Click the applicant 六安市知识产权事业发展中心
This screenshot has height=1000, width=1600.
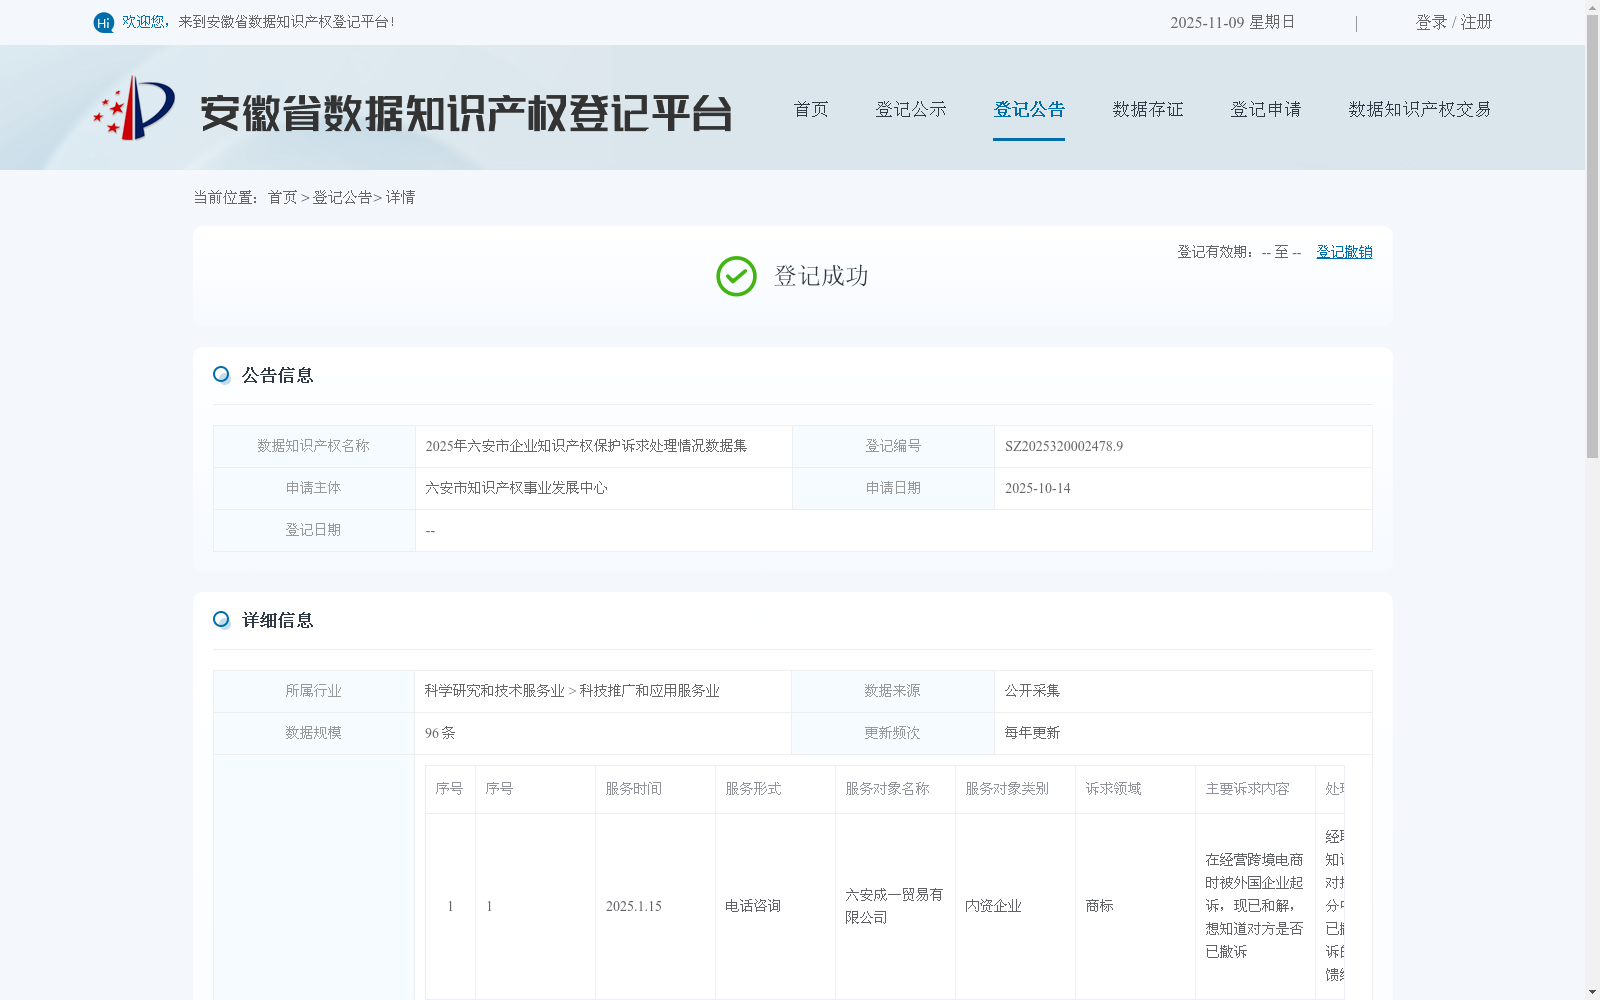516,488
